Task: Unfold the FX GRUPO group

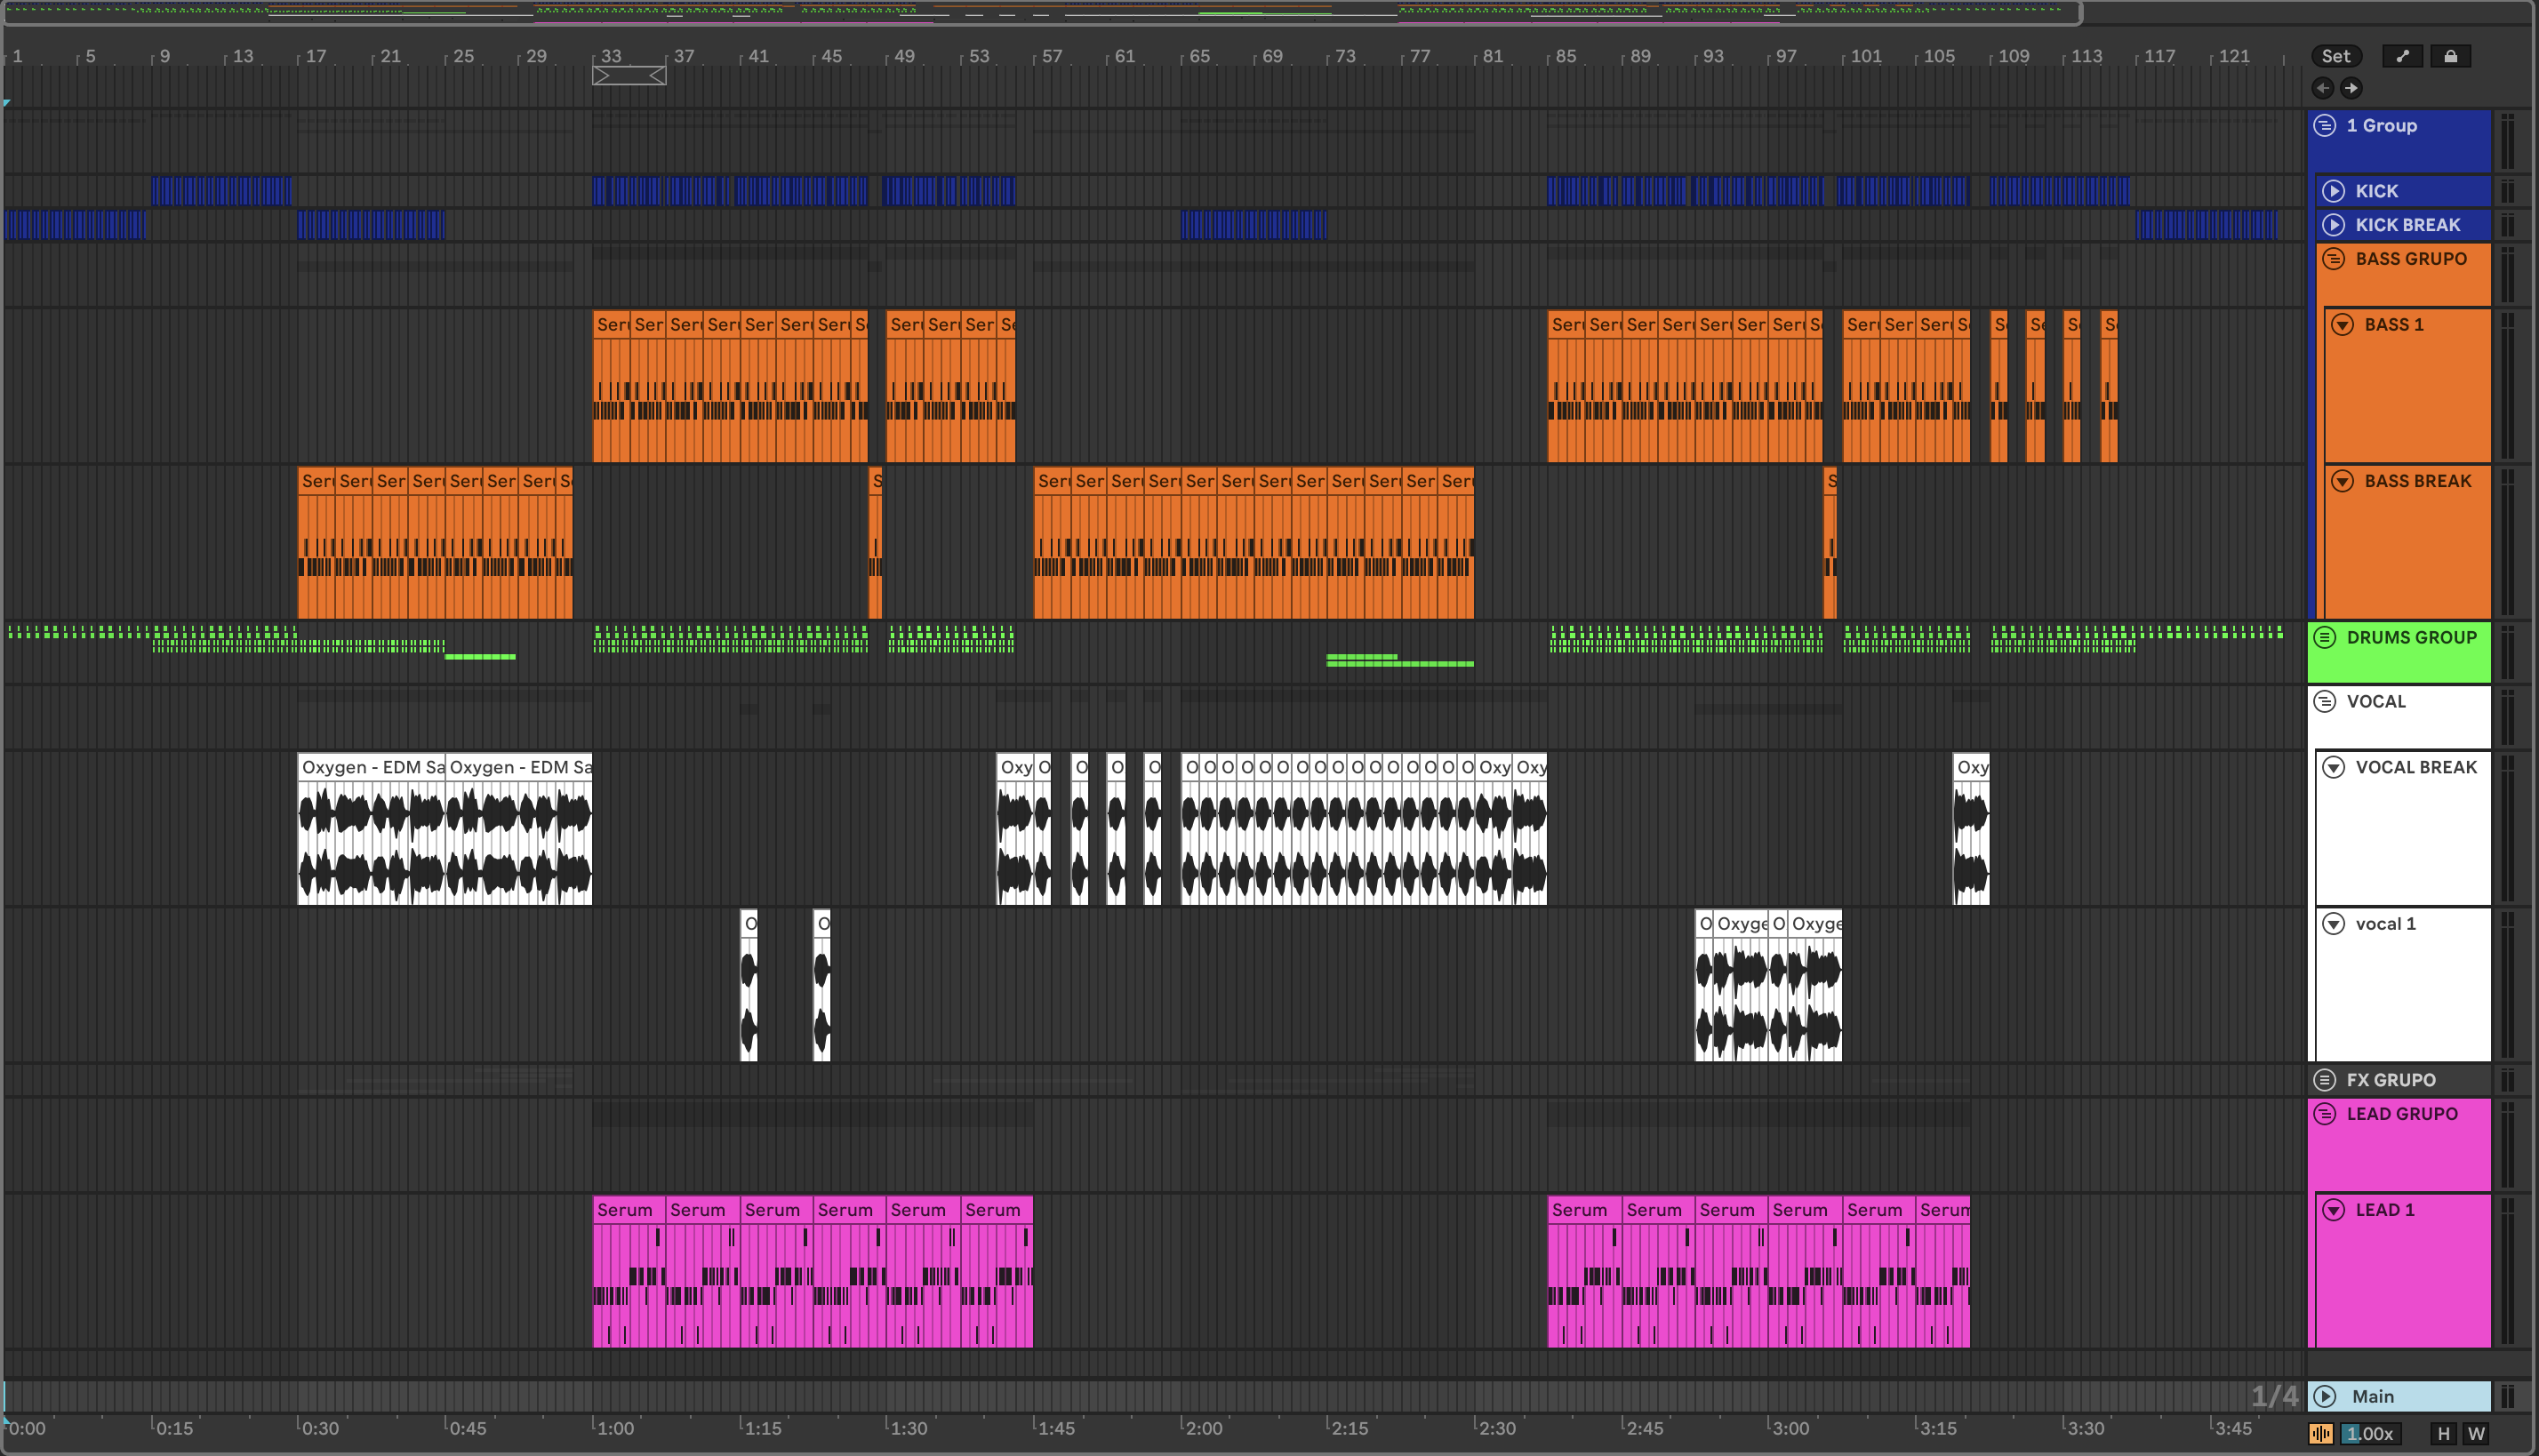Action: pyautogui.click(x=2325, y=1080)
